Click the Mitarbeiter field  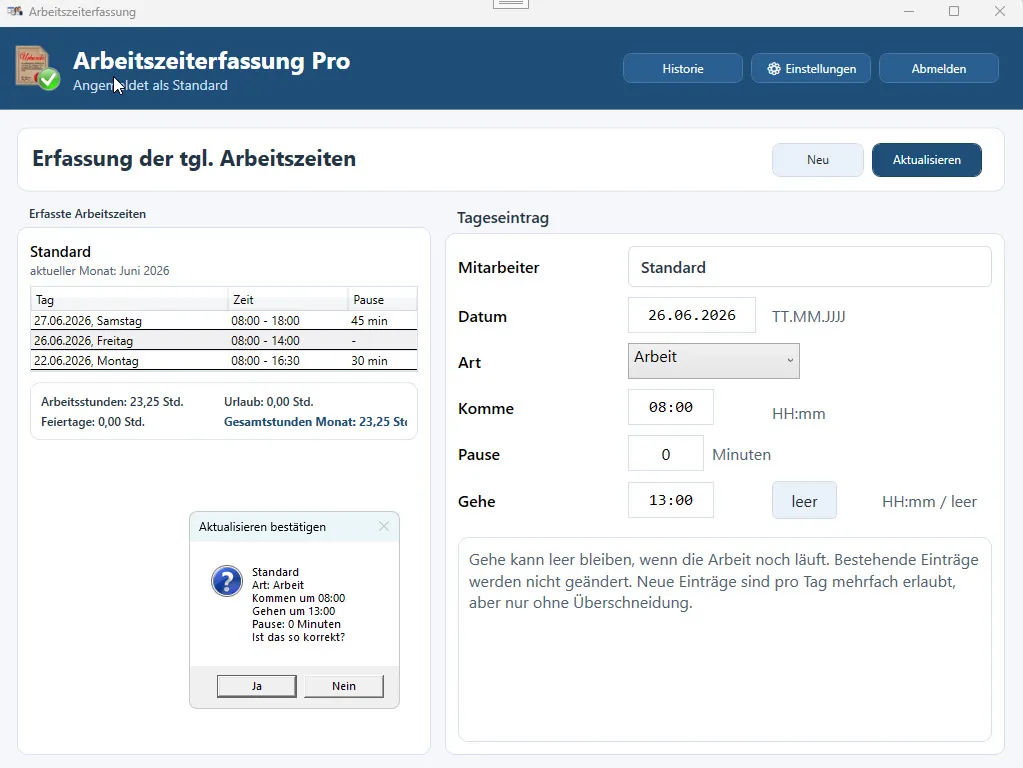pyautogui.click(x=810, y=267)
